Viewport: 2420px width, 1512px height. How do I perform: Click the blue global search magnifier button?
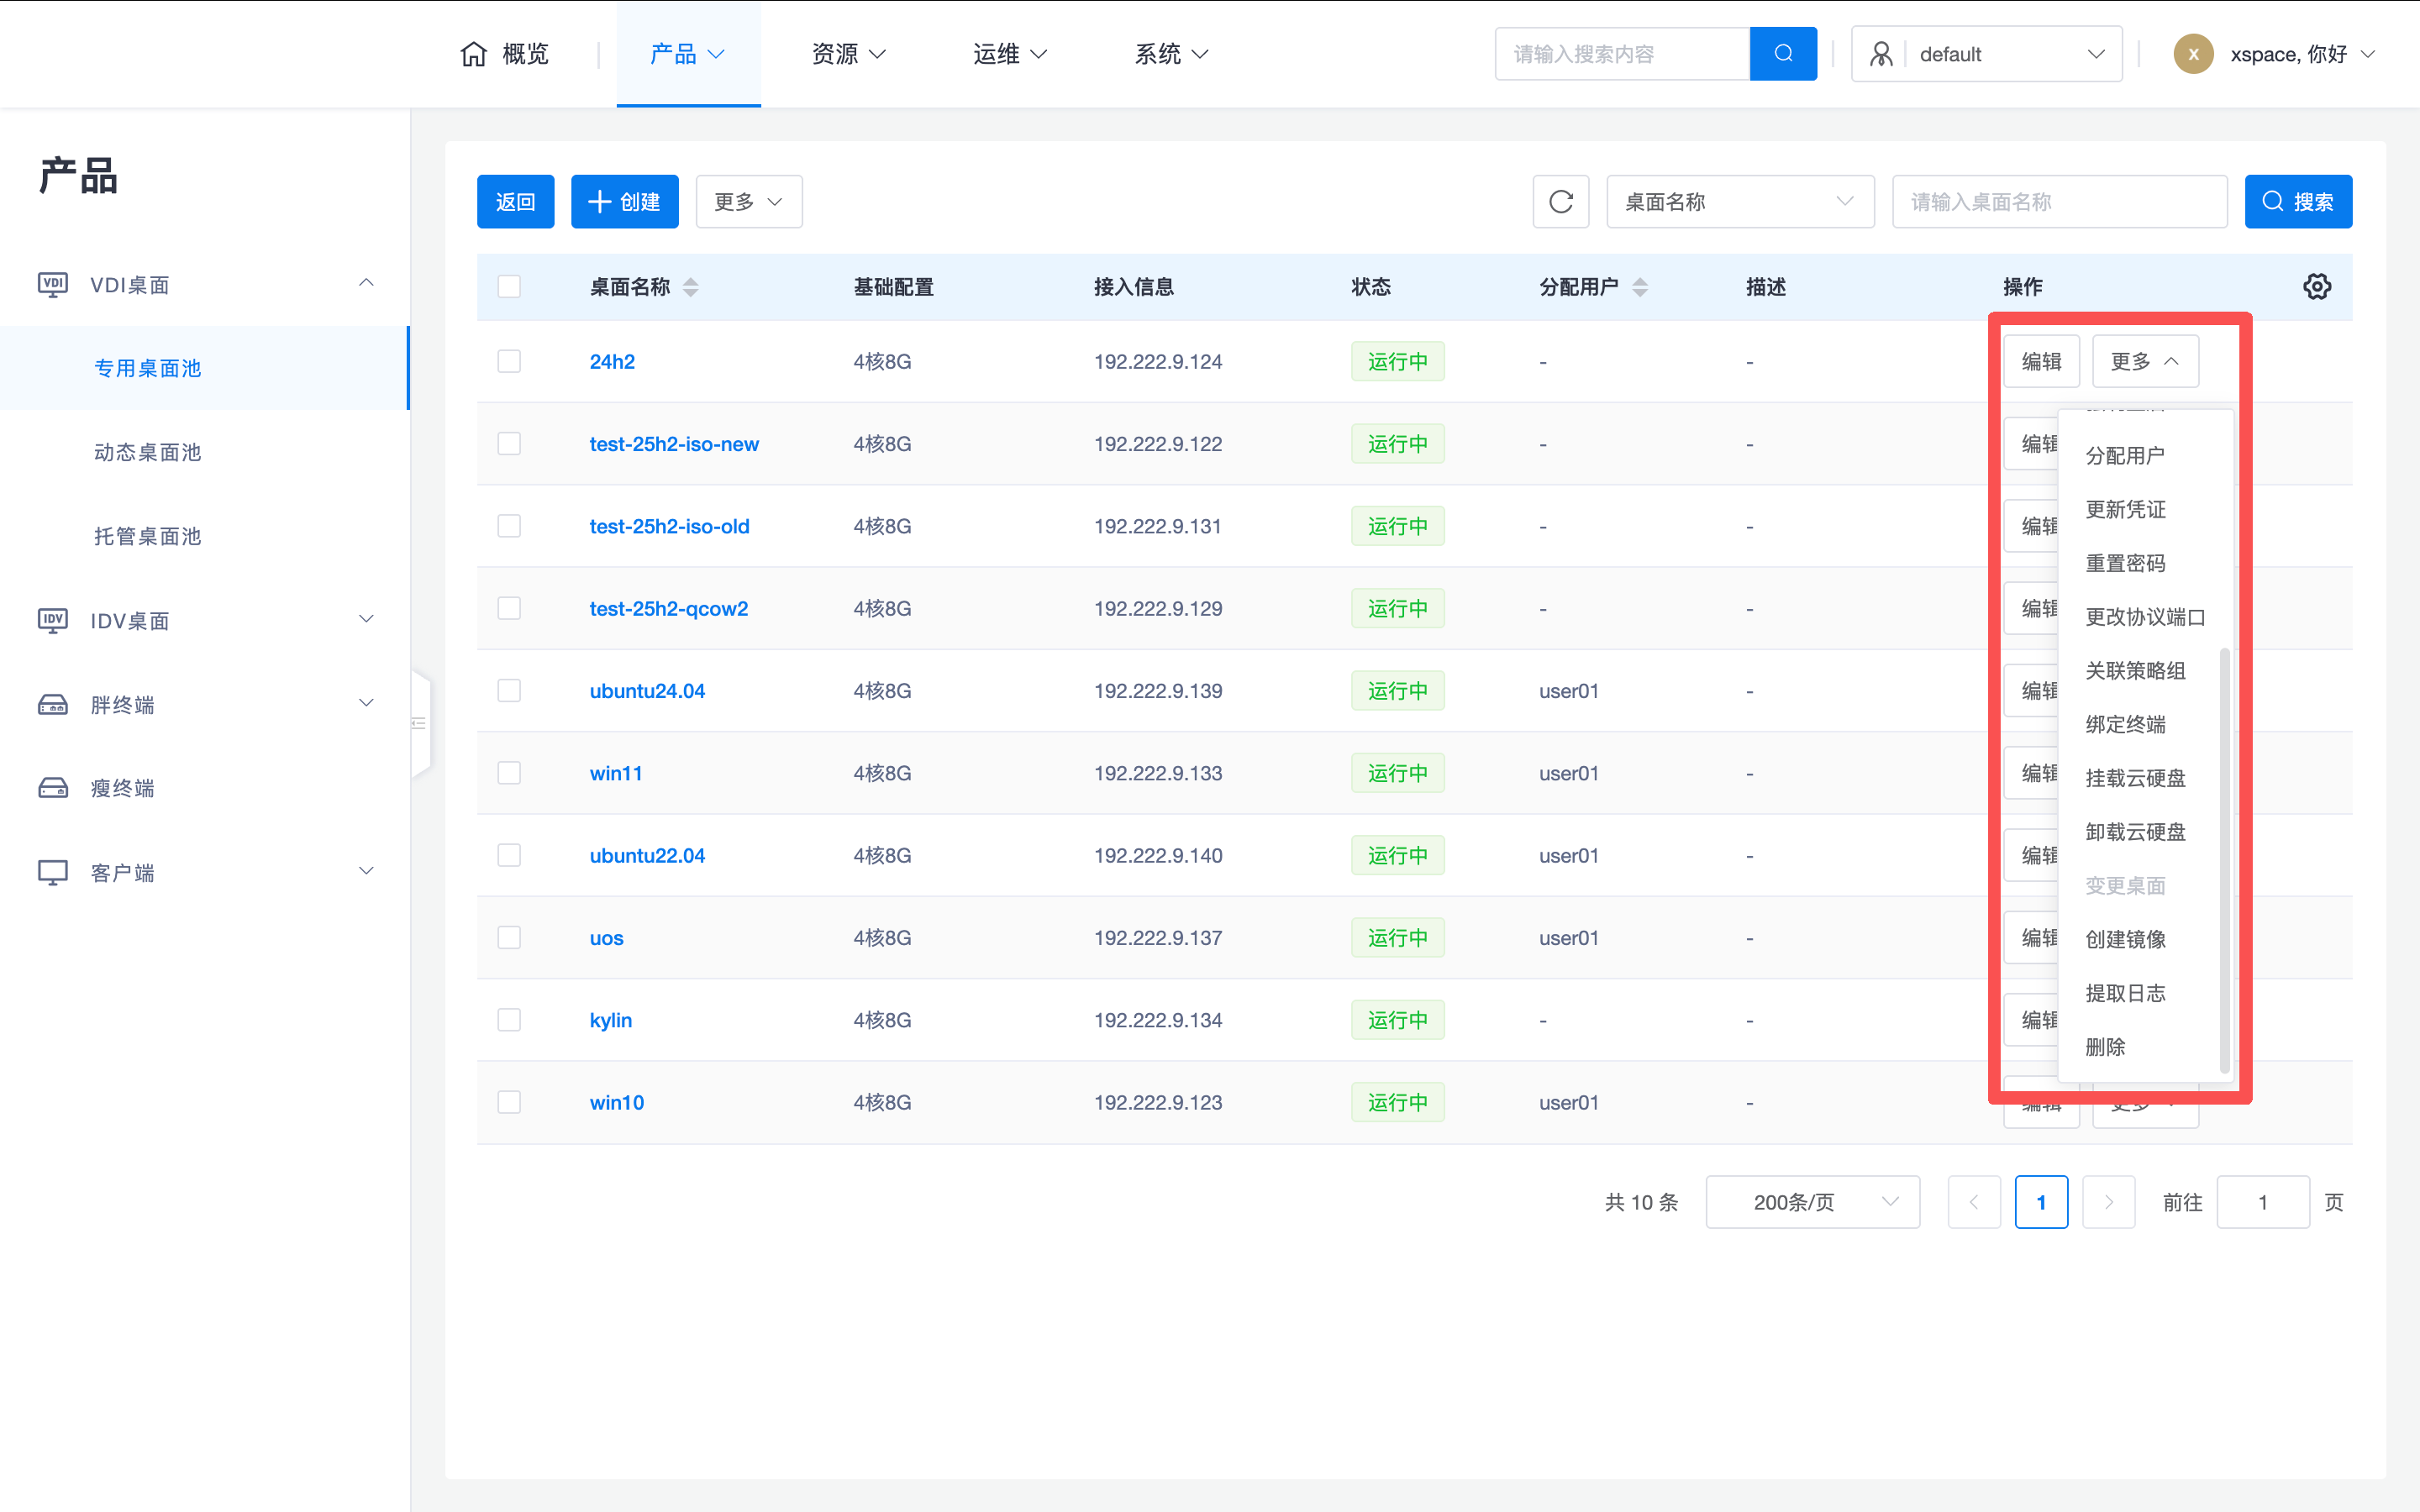click(1783, 54)
